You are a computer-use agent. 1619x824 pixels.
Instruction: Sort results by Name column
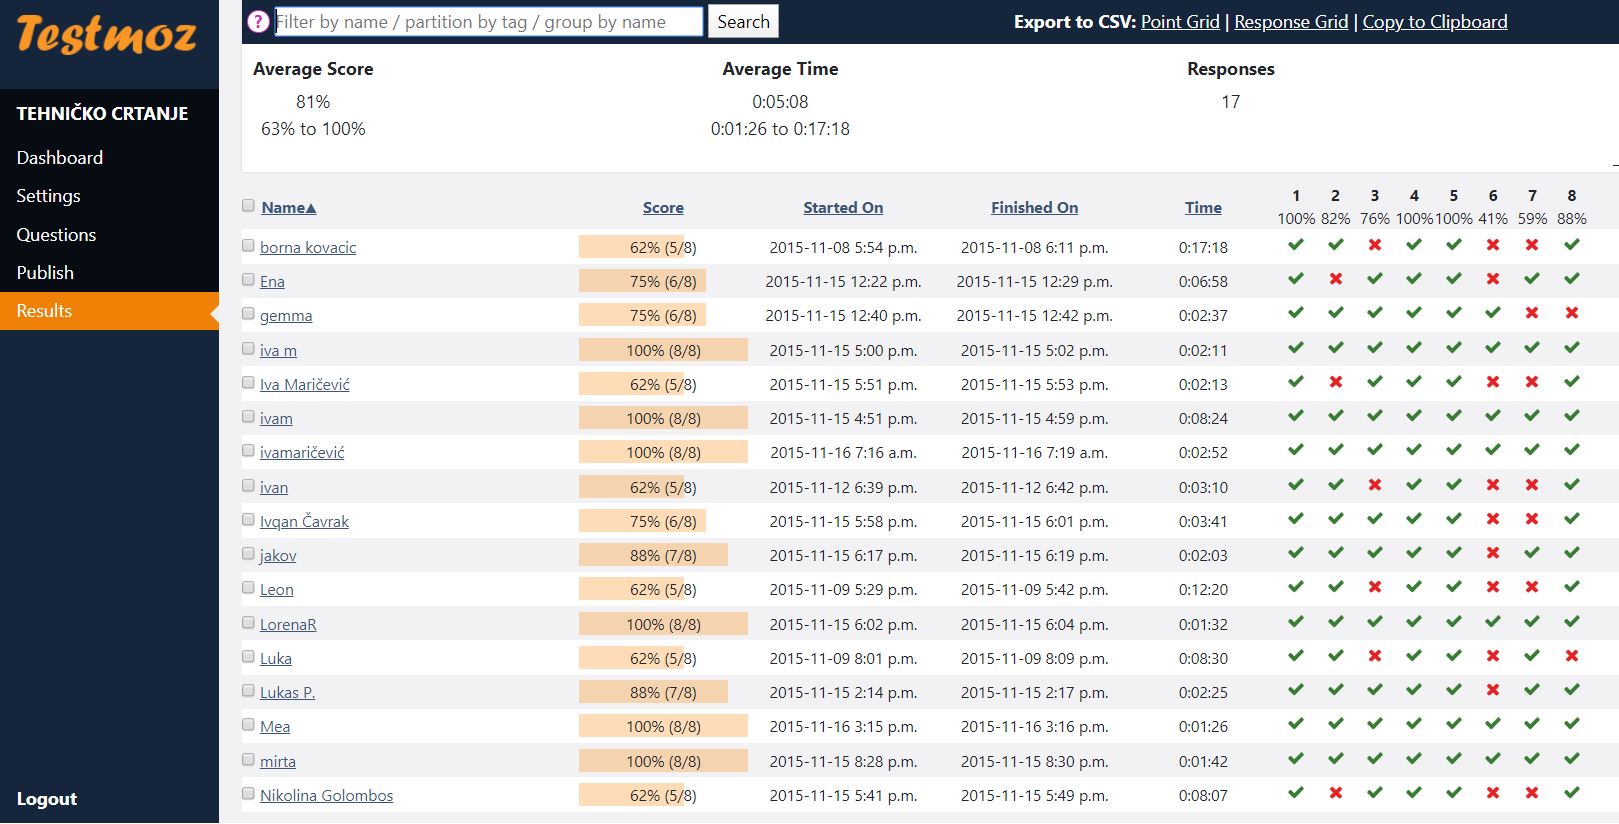289,208
